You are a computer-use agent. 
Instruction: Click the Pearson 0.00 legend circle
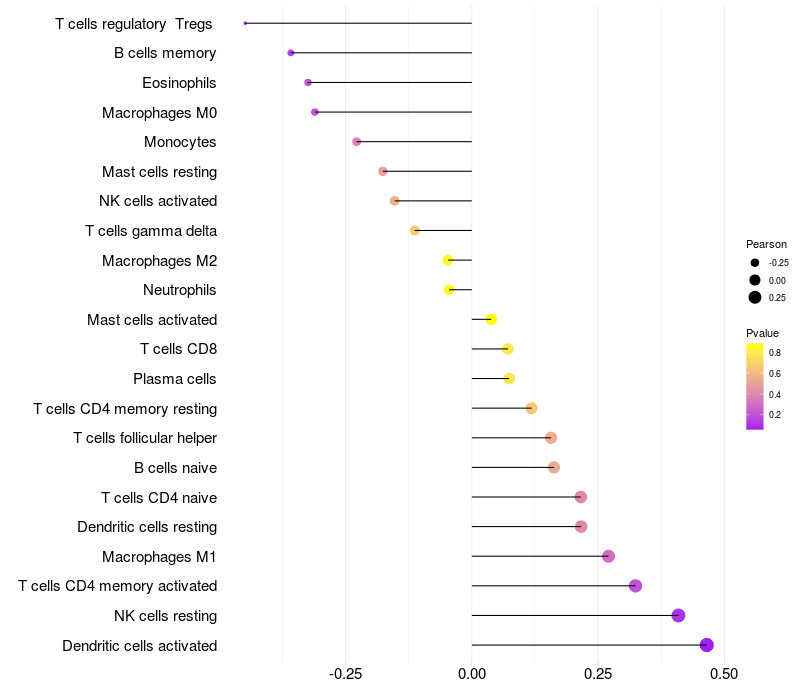tap(755, 280)
